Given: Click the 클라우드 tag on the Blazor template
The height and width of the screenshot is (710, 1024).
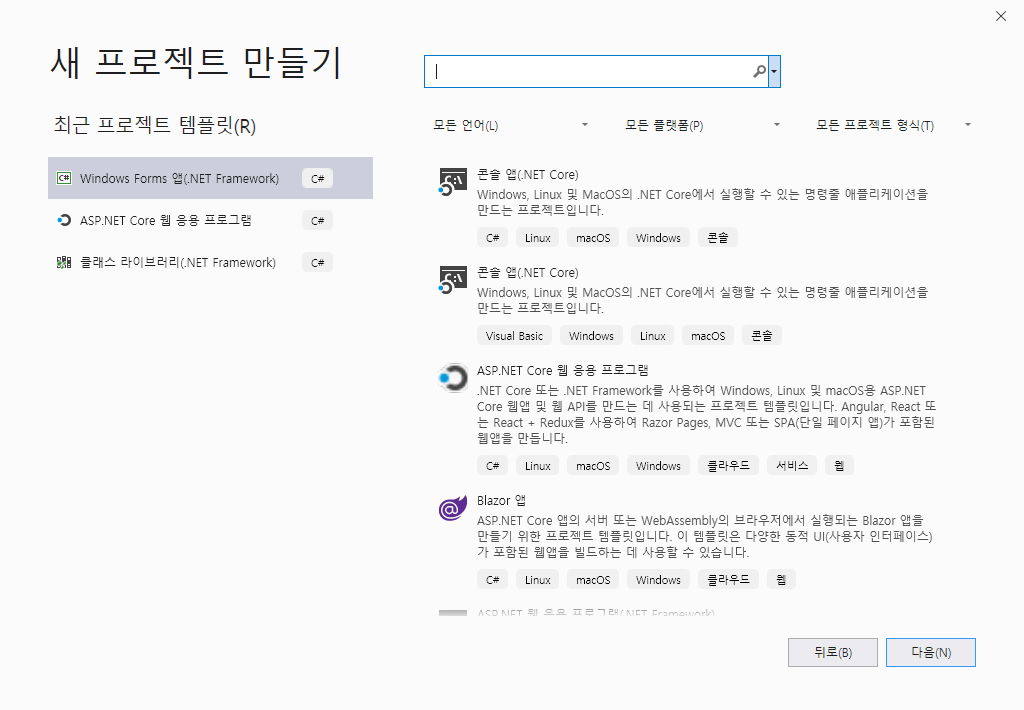Looking at the screenshot, I should coord(728,579).
